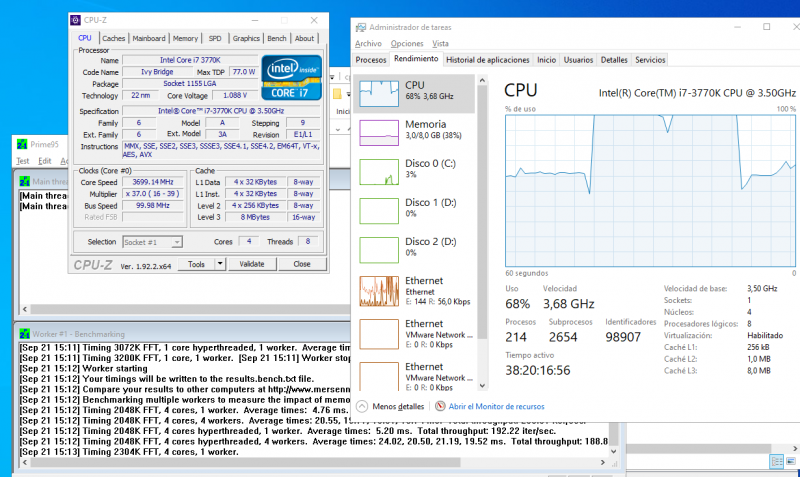
Task: Click the Close button in CPU-Z
Action: [x=302, y=264]
